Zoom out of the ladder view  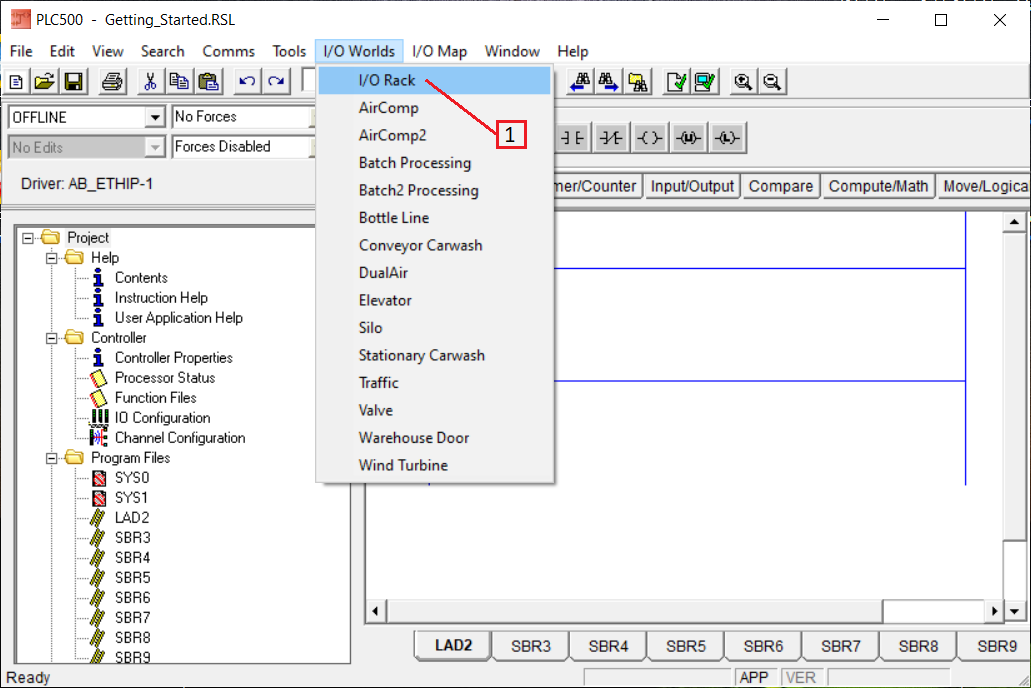point(772,82)
